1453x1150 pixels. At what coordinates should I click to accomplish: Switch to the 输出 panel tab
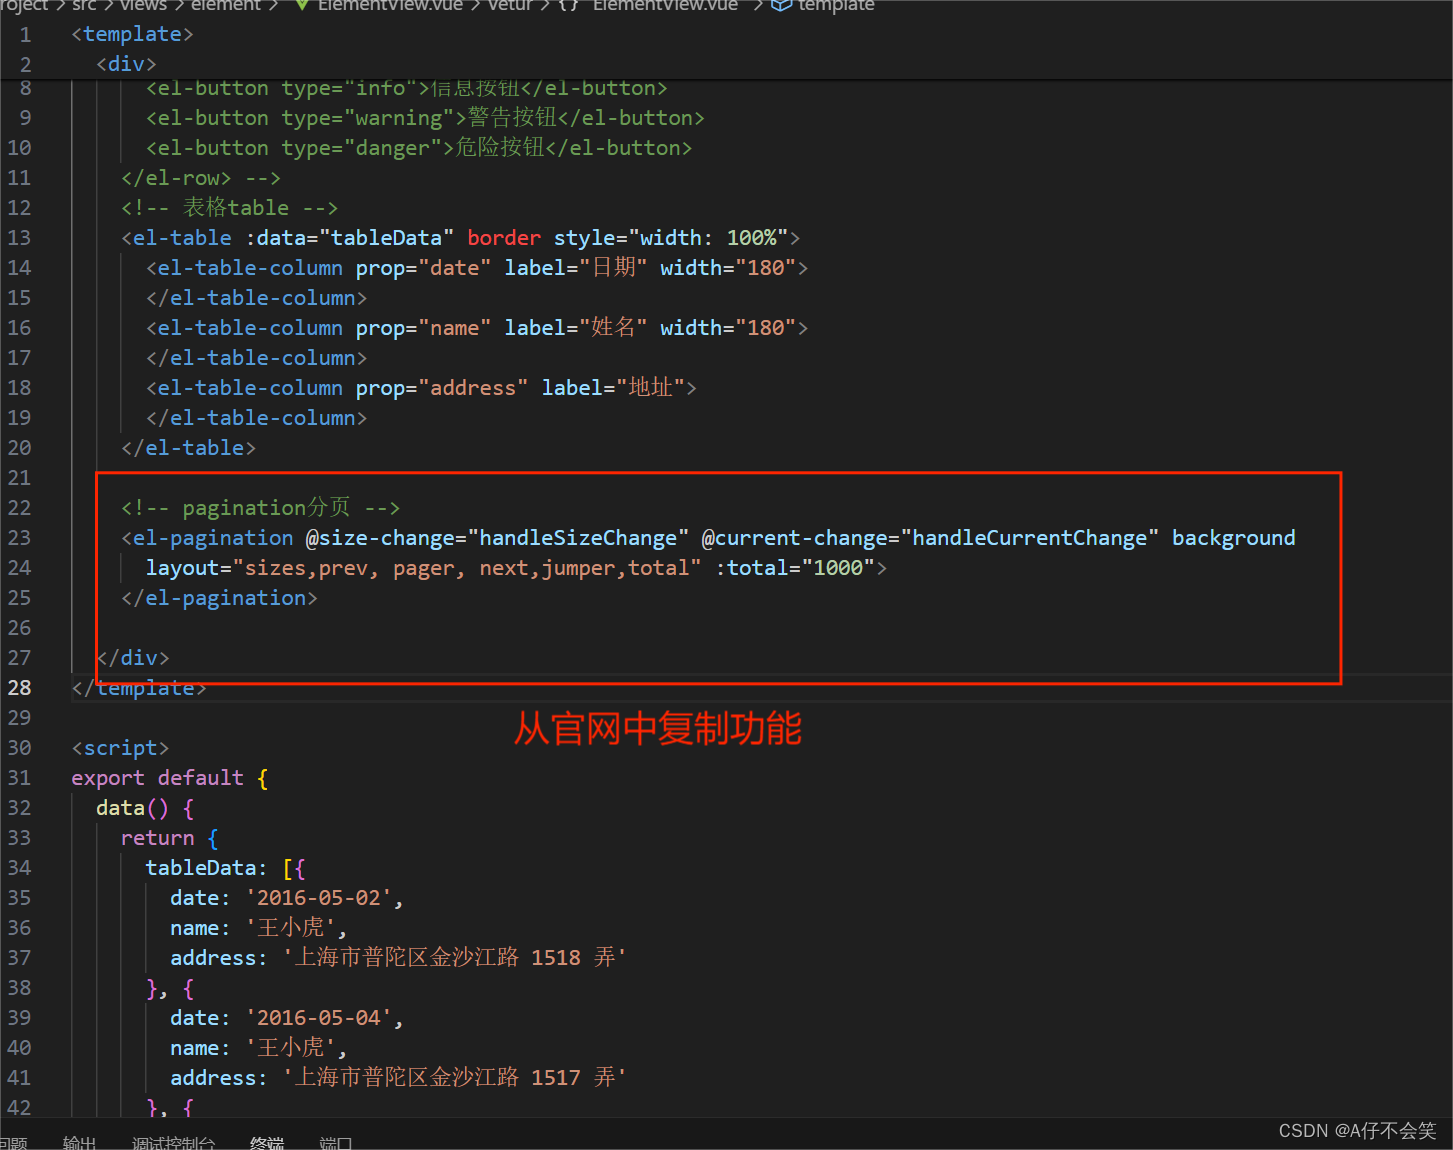79,1142
